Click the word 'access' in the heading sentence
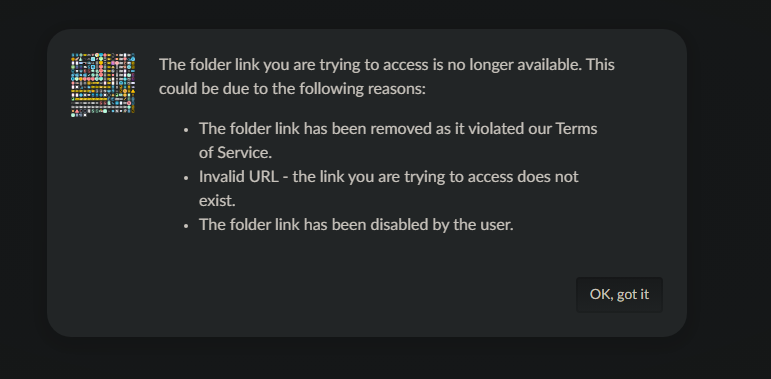 tap(405, 65)
